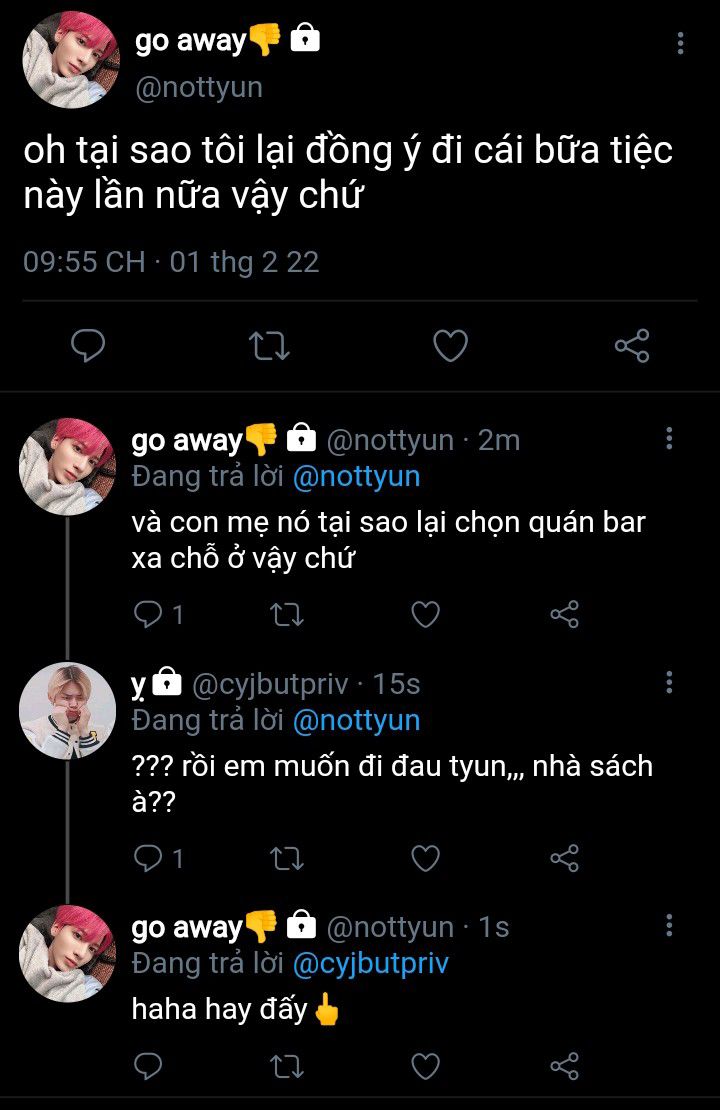This screenshot has width=720, height=1110.
Task: Reply to cyjbutpriv's bookstore tweet
Action: pos(148,858)
